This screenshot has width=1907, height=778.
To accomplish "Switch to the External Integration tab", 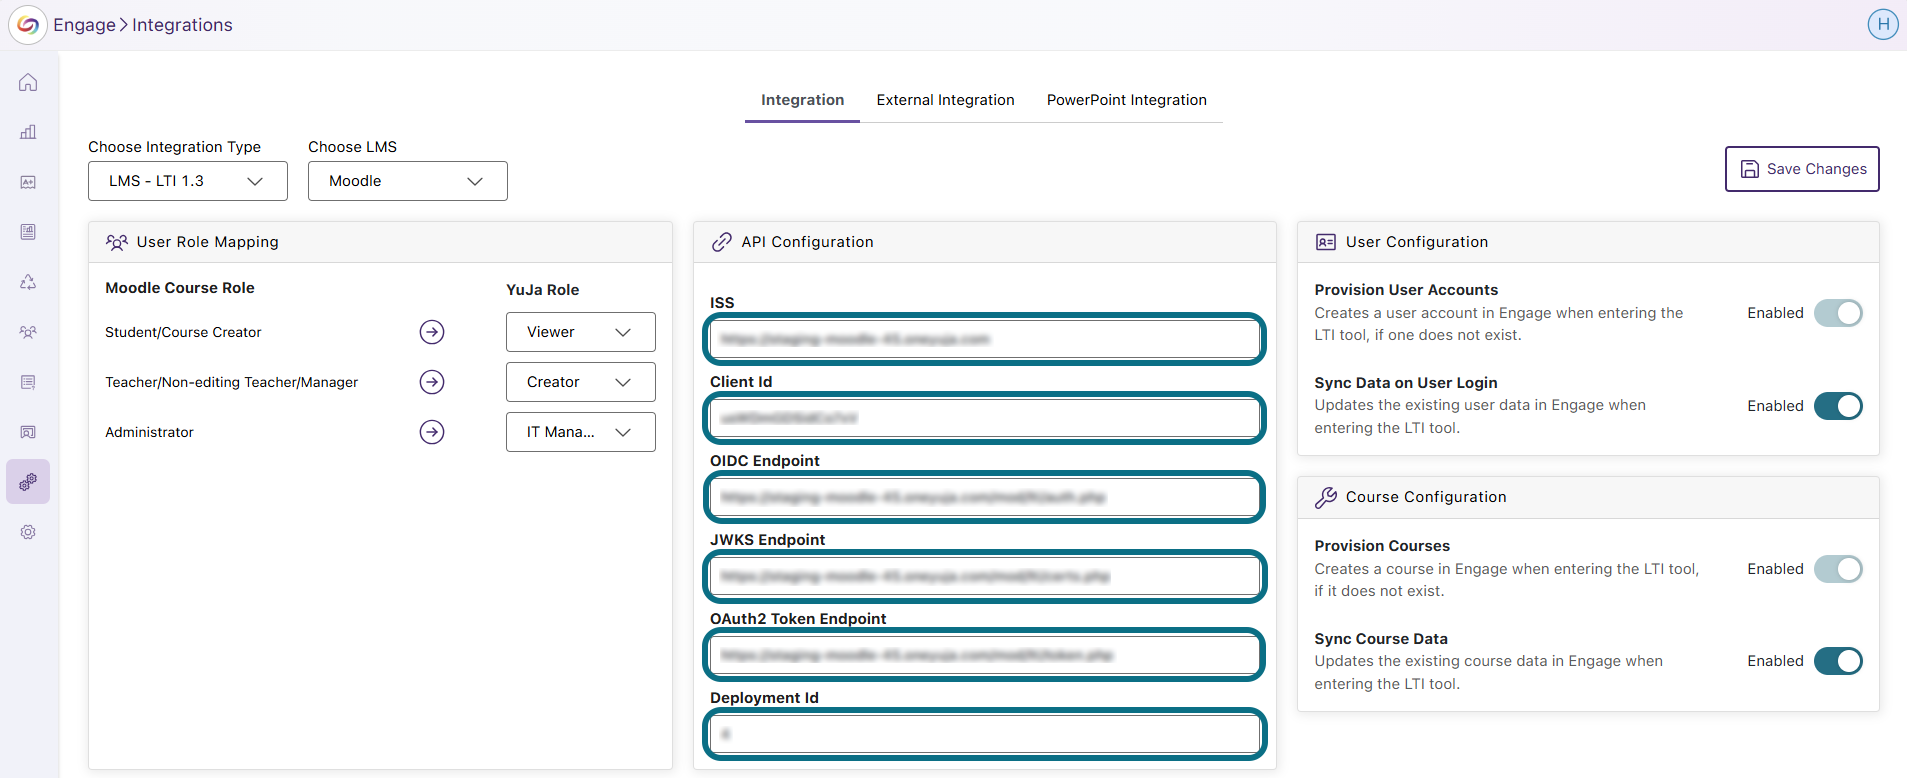I will point(946,100).
